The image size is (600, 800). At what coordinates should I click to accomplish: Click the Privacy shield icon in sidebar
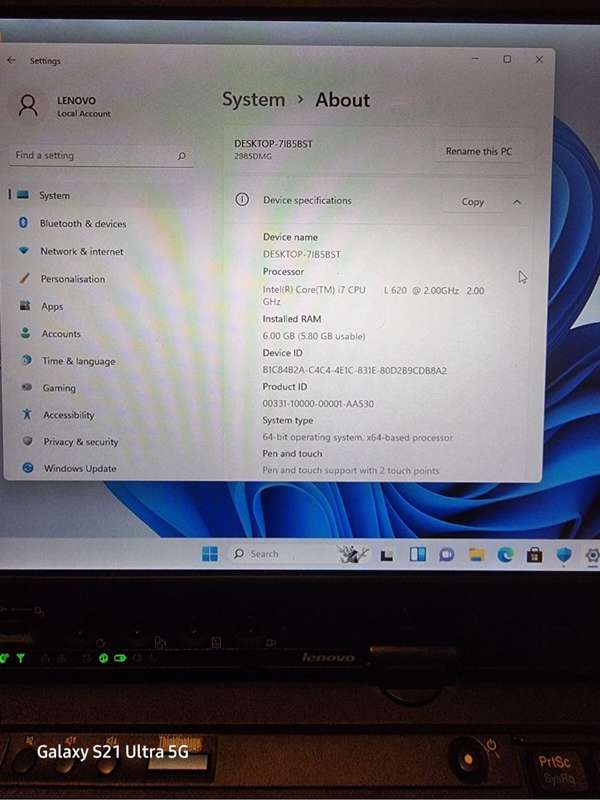28,440
